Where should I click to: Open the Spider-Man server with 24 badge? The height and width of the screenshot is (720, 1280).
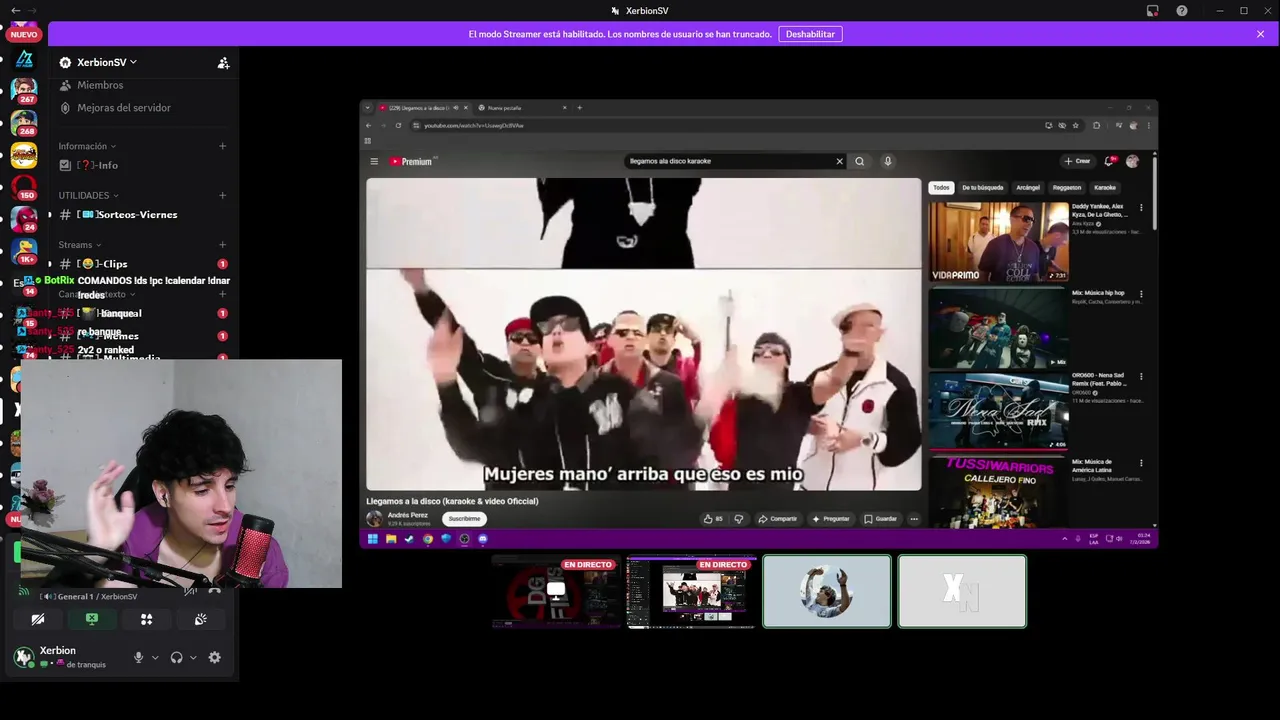24,218
